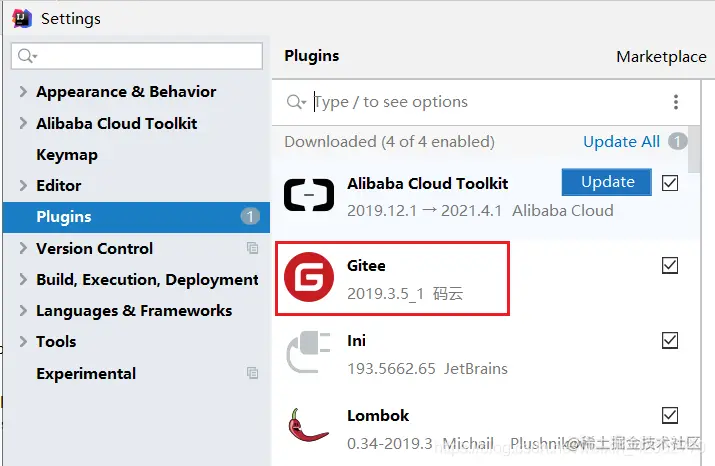Screen dimensions: 715x466
Task: Click the Alibaba Cloud Toolkit plugin icon
Action: [x=309, y=195]
